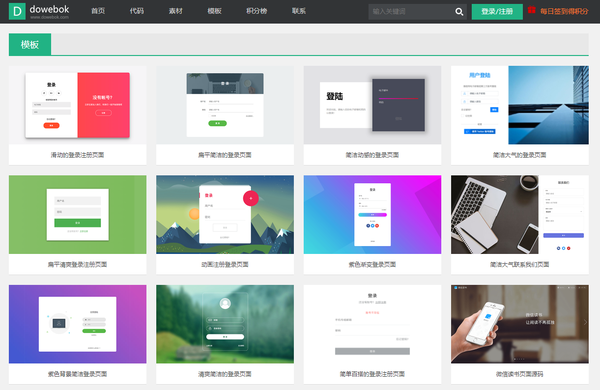The height and width of the screenshot is (390, 600).
Task: Open the 模板 menu item
Action: pos(214,11)
